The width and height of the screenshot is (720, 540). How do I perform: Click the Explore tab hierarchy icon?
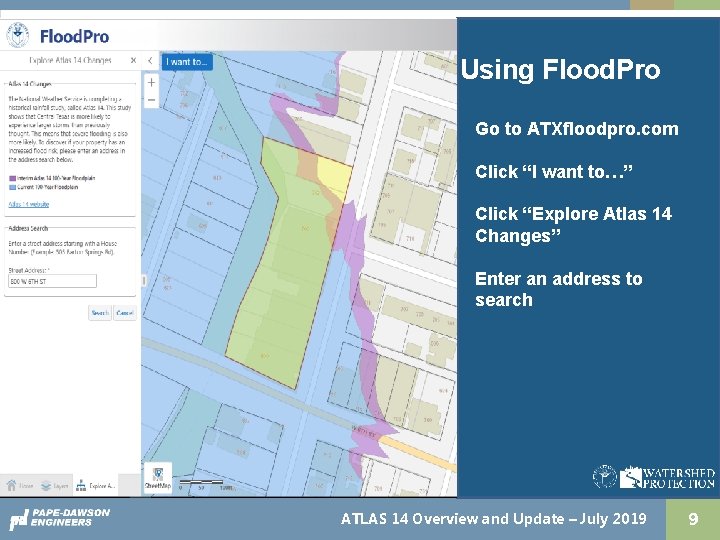[x=81, y=485]
